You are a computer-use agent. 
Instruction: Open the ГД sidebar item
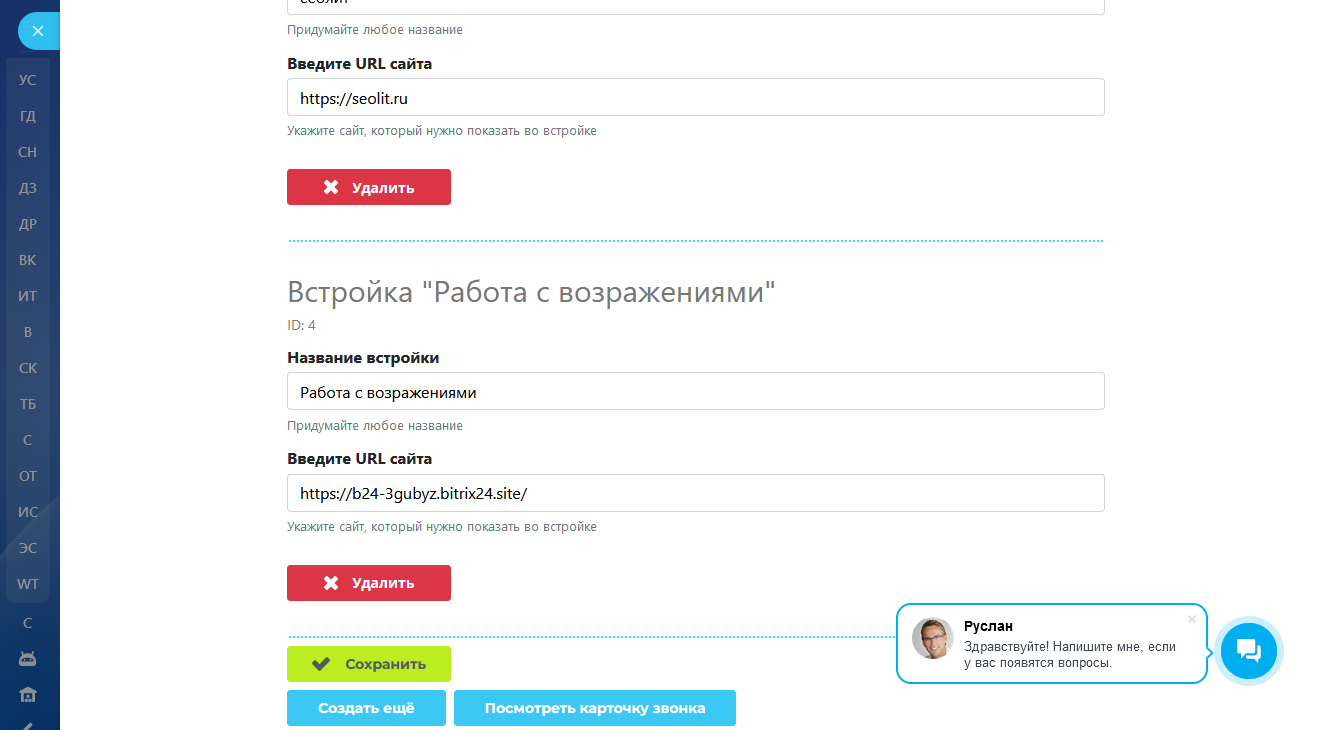coord(28,116)
